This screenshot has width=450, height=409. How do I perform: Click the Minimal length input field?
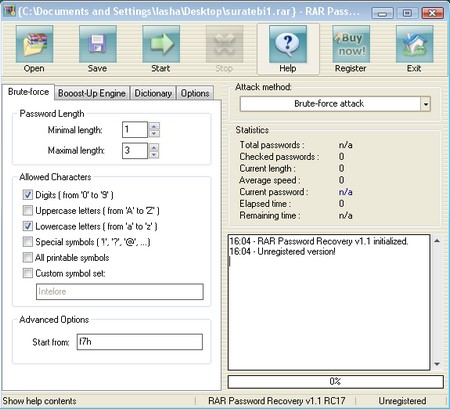[x=135, y=130]
